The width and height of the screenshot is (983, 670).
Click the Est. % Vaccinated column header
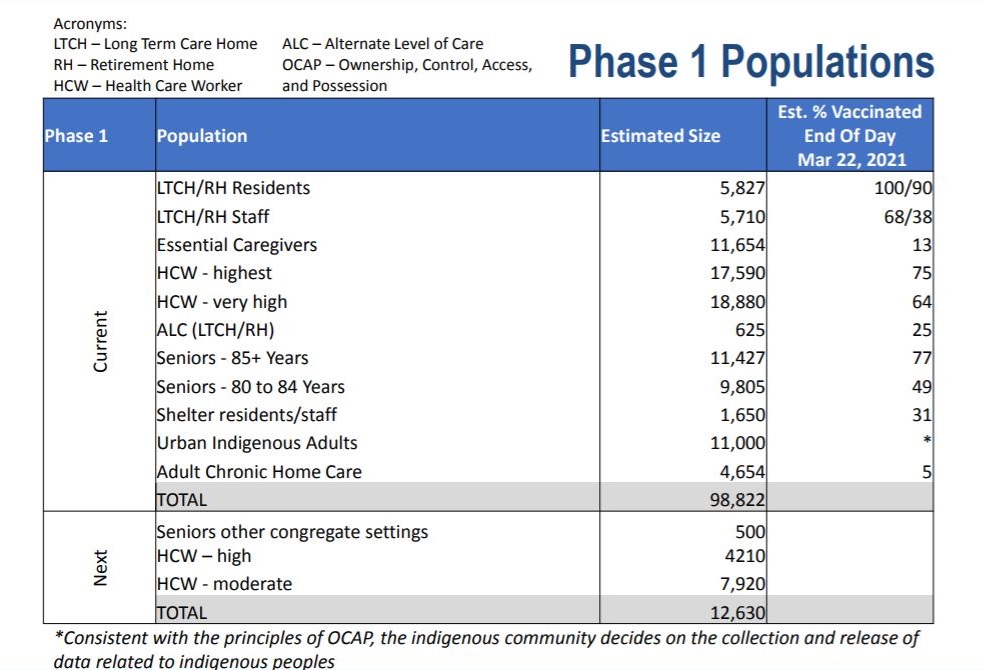849,135
